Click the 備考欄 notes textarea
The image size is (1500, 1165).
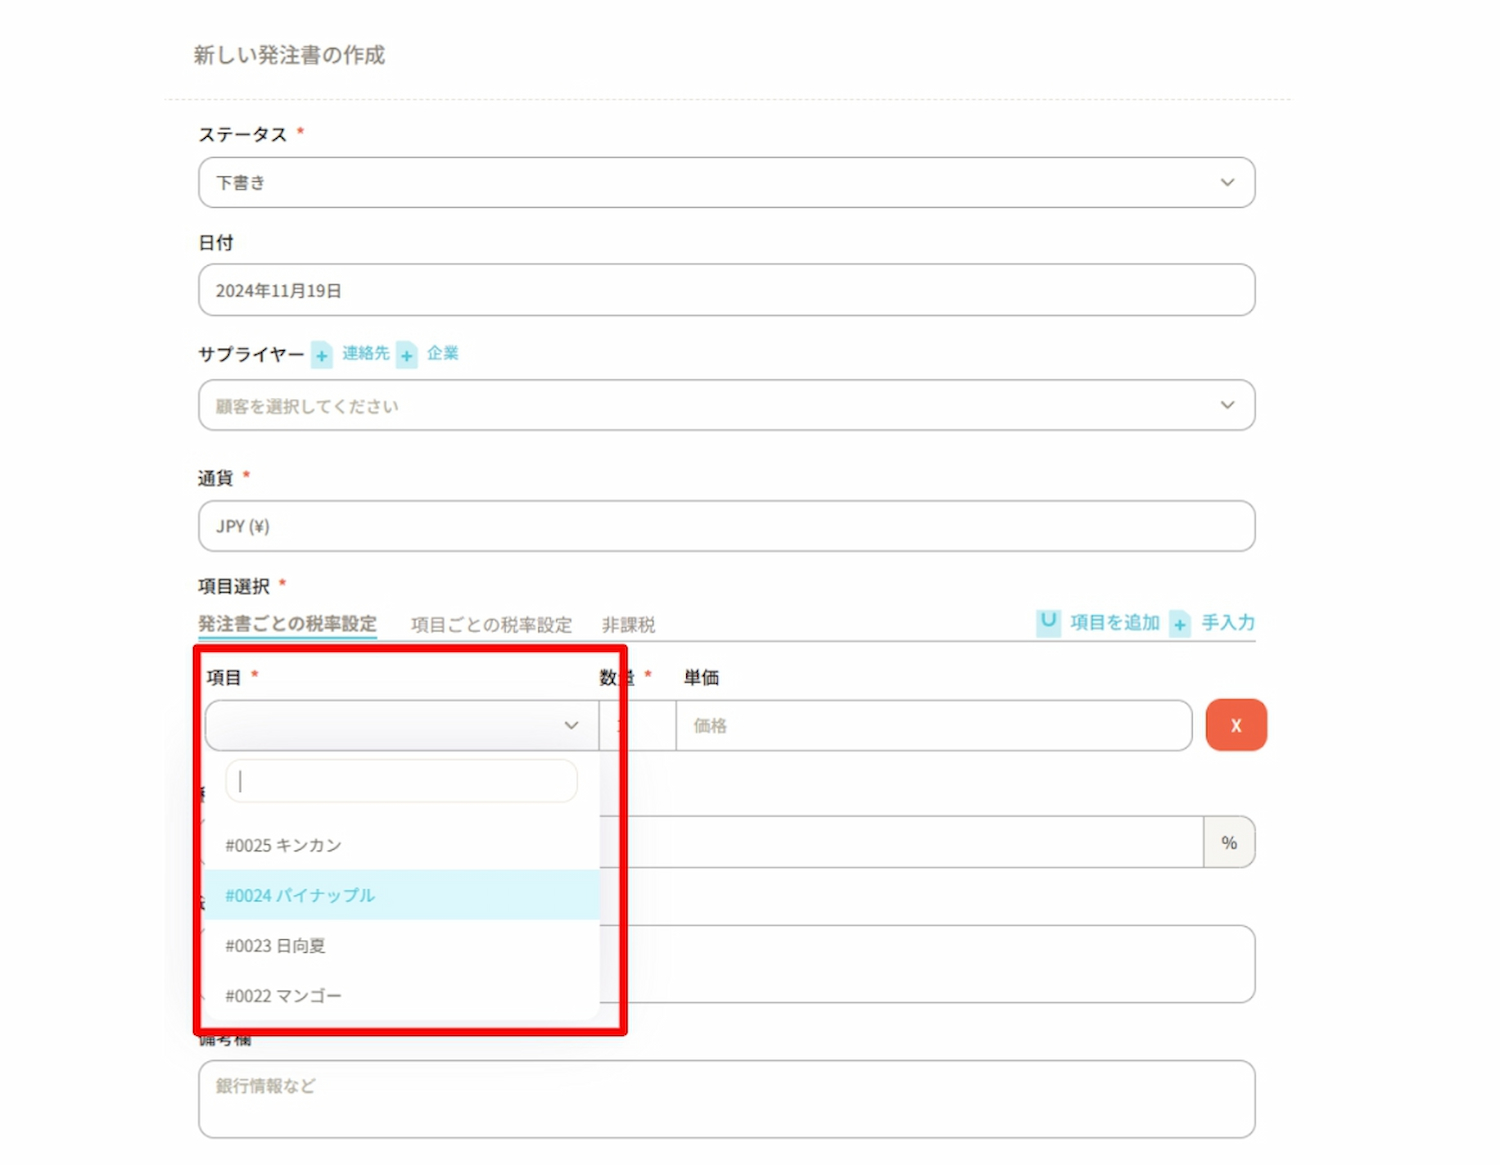(x=726, y=1099)
